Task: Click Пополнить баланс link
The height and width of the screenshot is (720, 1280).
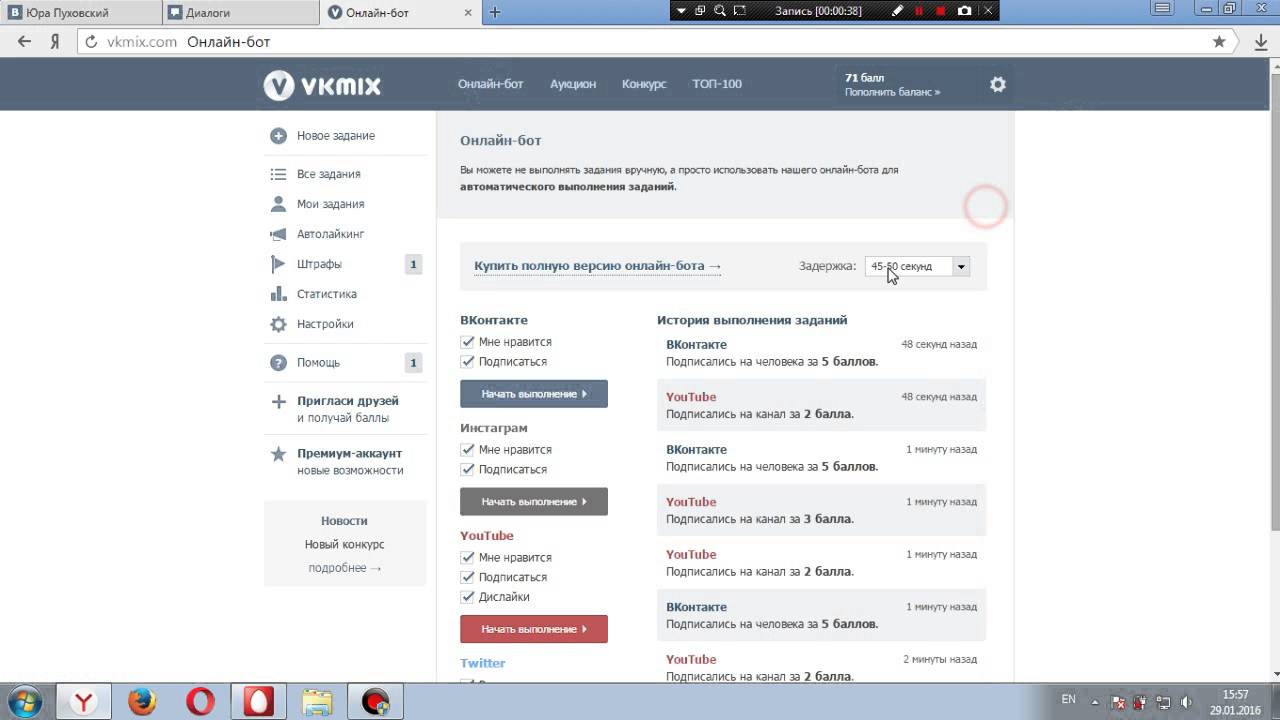Action: coord(892,92)
